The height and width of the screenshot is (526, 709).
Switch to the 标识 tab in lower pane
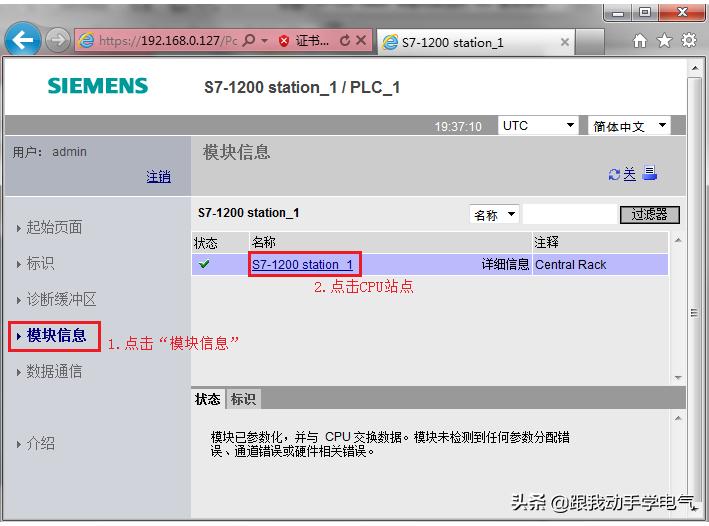pos(243,399)
